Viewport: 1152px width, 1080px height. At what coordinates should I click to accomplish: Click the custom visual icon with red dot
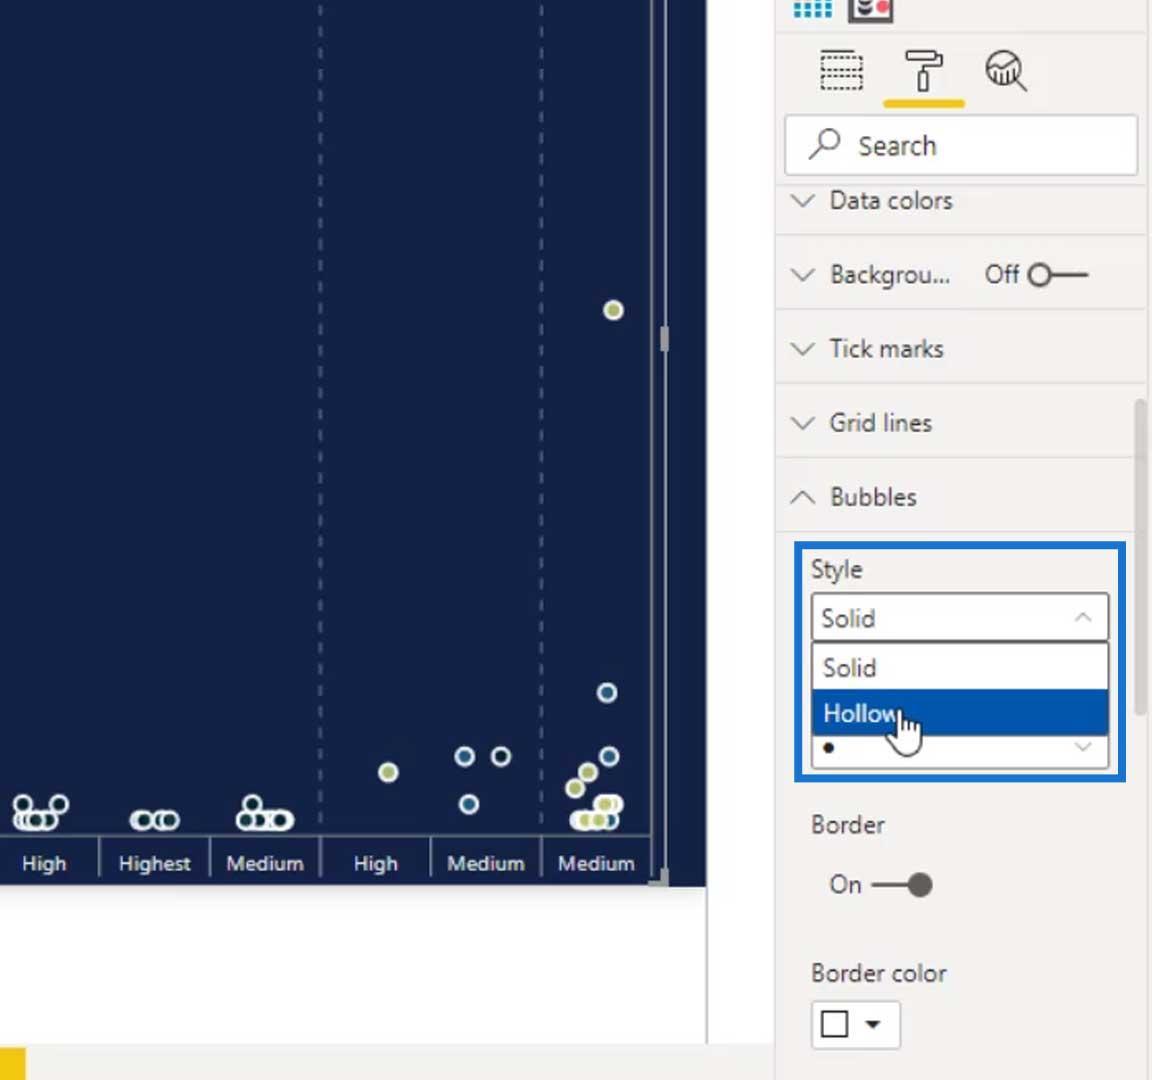coord(871,10)
